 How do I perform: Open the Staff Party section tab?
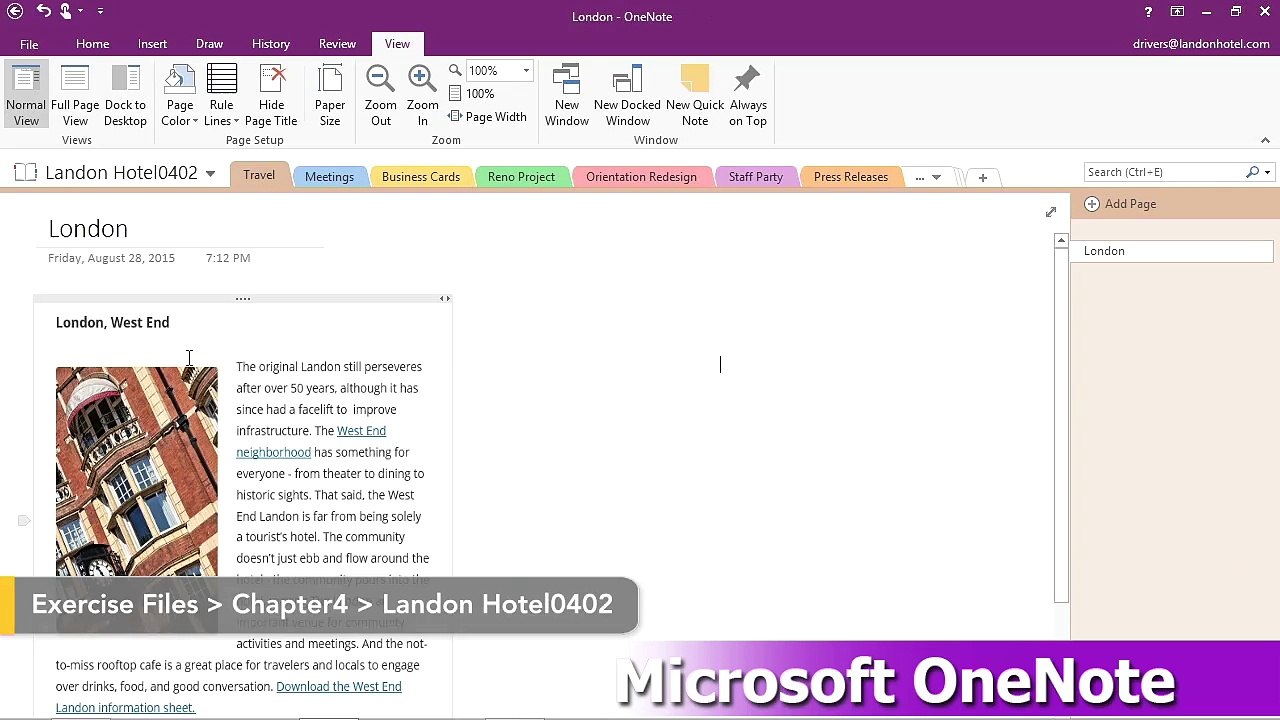click(x=755, y=177)
